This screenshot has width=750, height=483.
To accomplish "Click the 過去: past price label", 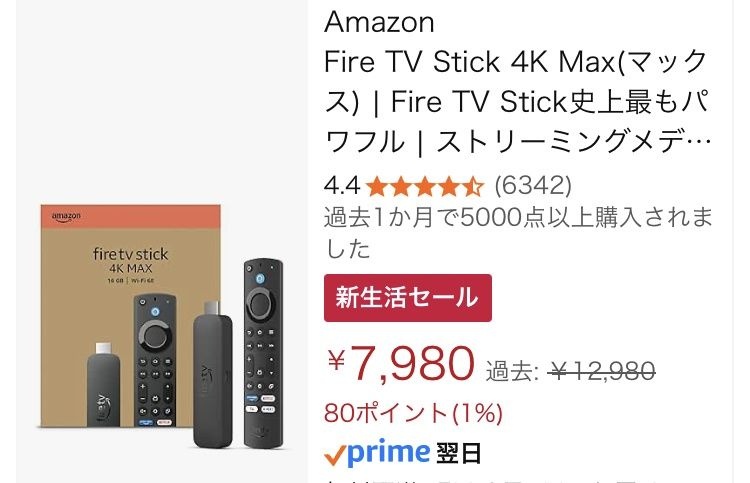I will point(512,371).
